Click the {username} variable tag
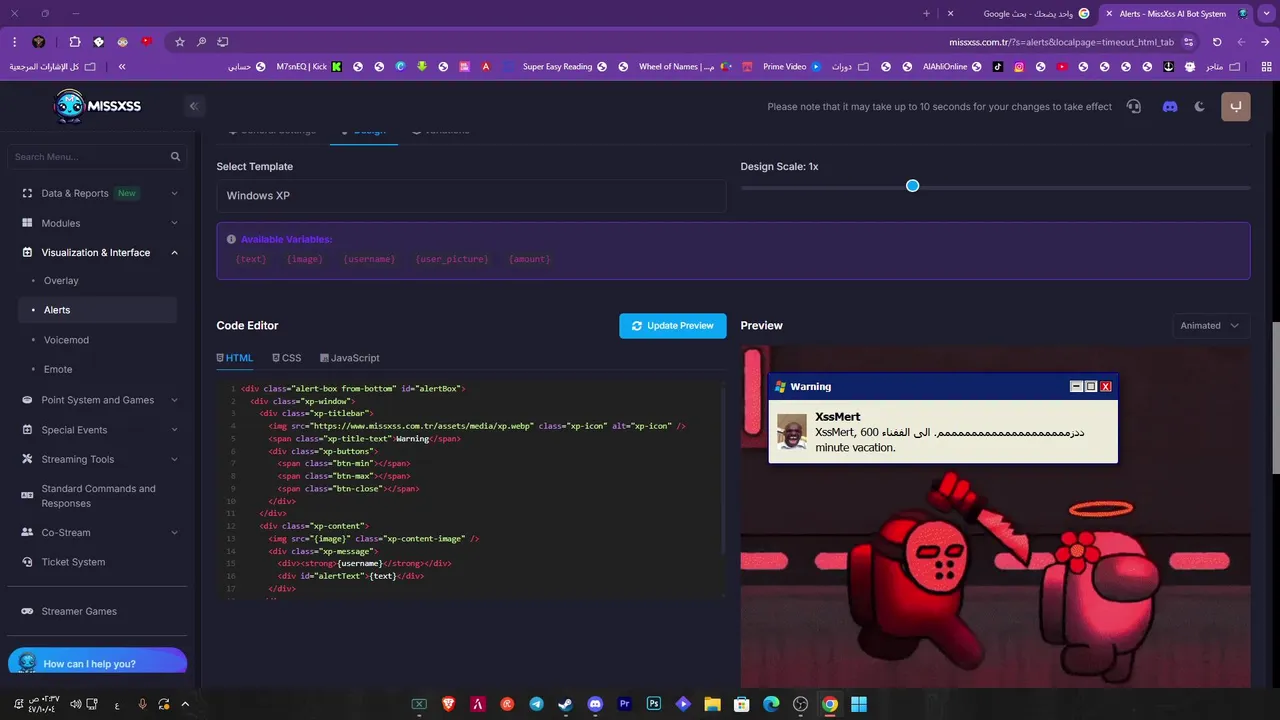Viewport: 1280px width, 720px height. (369, 259)
